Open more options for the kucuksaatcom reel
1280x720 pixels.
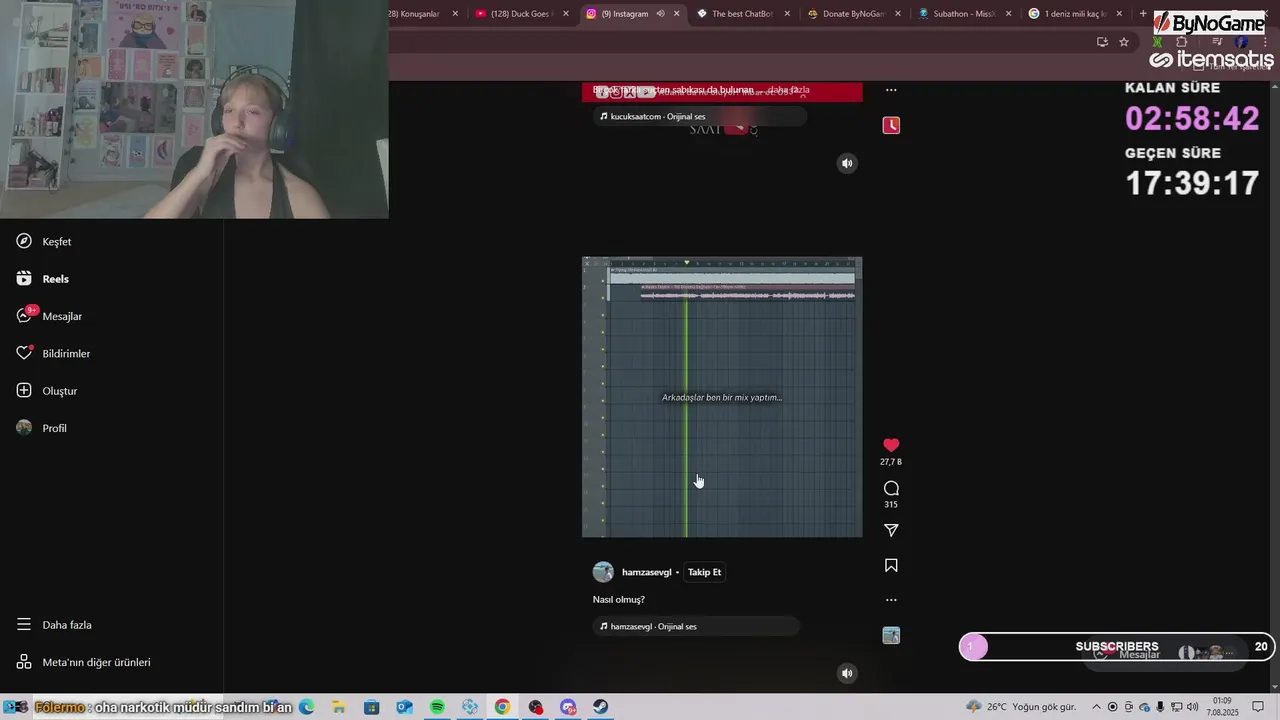tap(891, 90)
